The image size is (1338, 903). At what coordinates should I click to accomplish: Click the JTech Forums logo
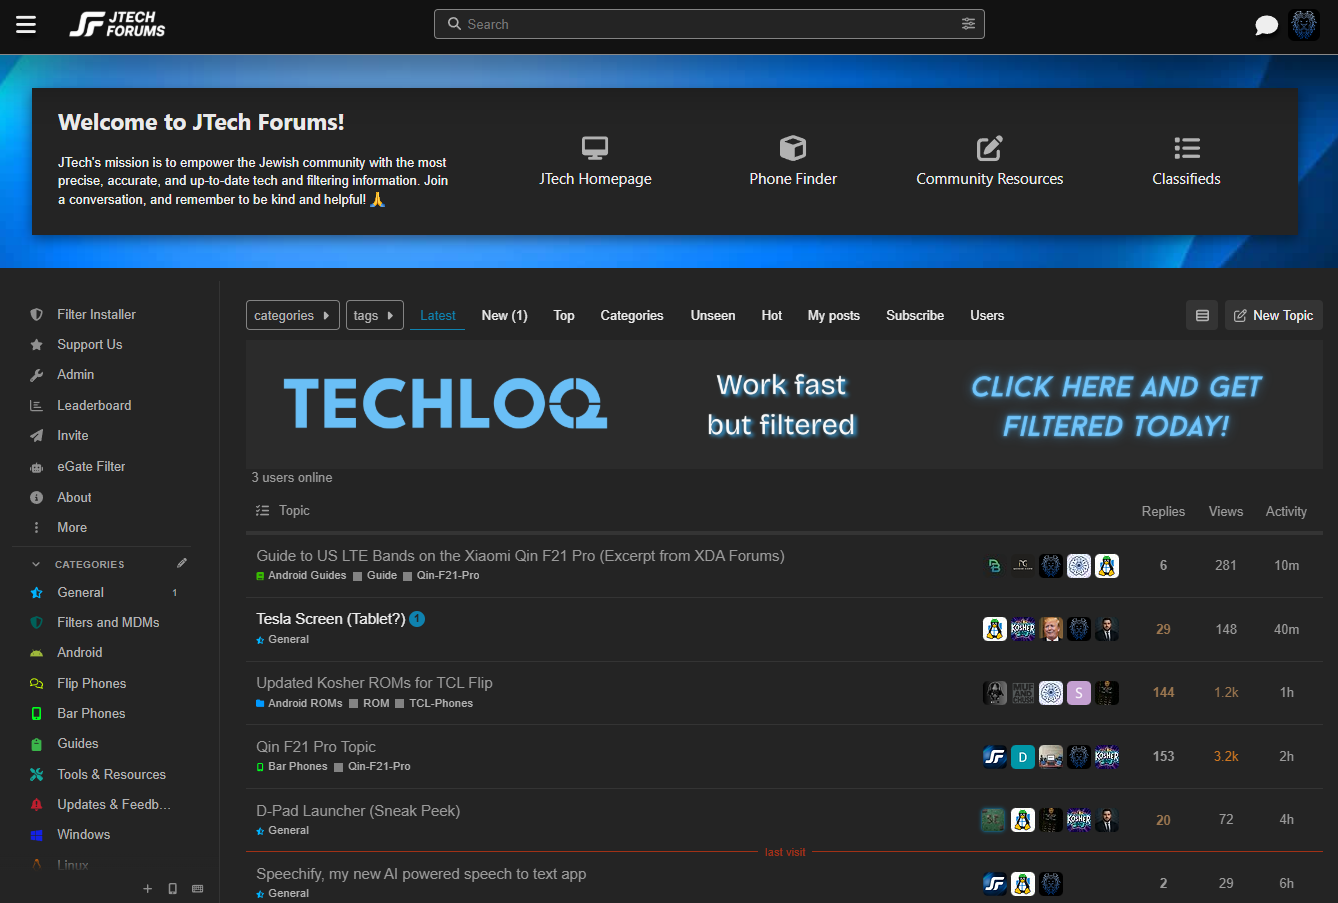(x=117, y=24)
